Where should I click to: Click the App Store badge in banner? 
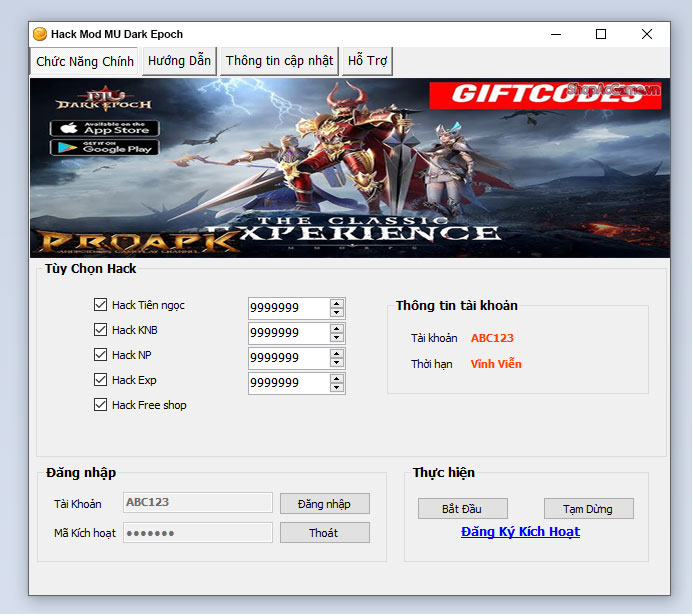(105, 129)
